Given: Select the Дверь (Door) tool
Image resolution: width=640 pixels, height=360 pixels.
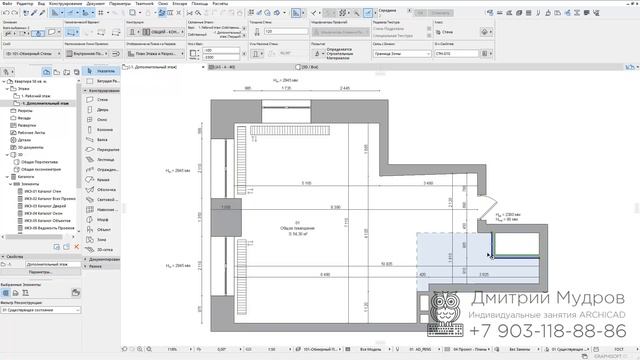Looking at the screenshot, I should point(101,109).
